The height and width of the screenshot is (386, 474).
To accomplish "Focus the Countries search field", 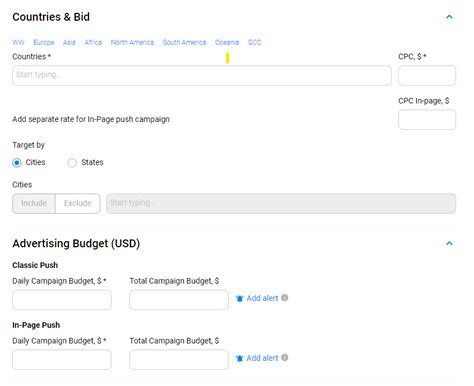I will coord(202,75).
